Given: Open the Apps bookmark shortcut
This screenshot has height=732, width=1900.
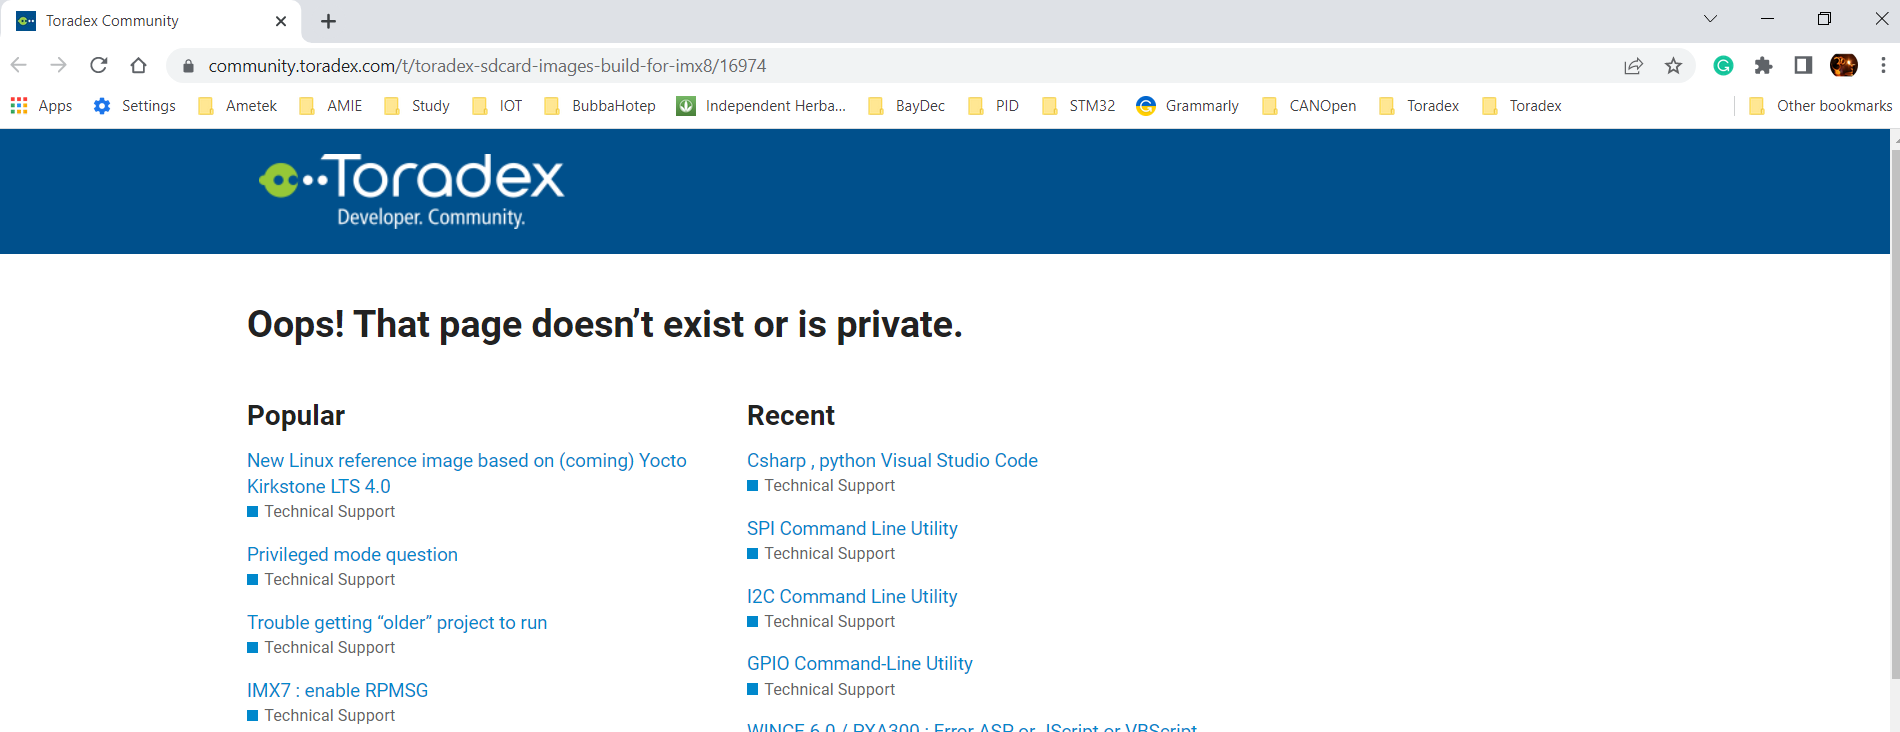Looking at the screenshot, I should pos(41,106).
